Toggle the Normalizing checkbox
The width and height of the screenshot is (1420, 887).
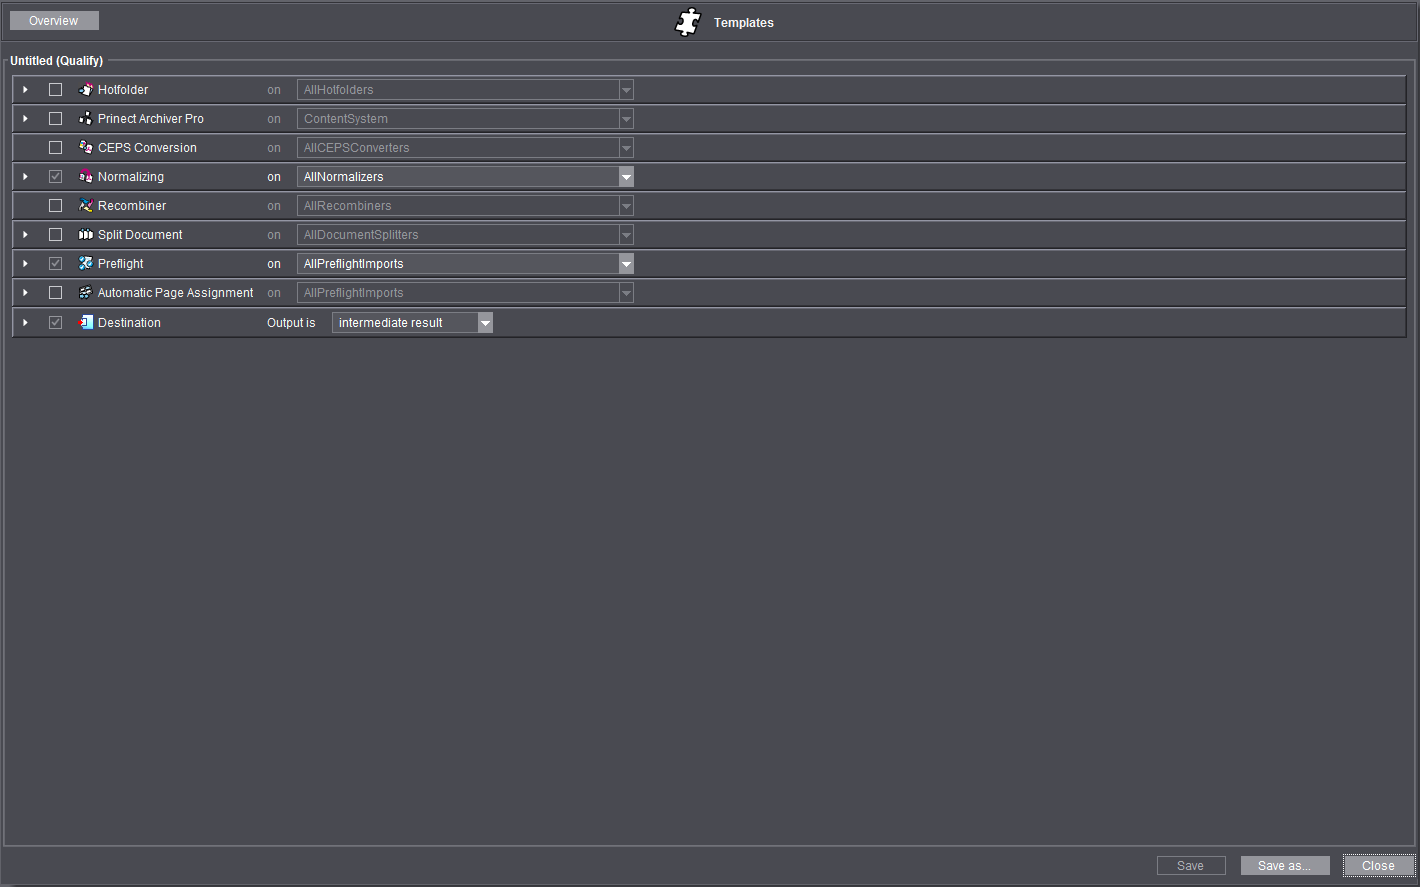click(x=56, y=177)
